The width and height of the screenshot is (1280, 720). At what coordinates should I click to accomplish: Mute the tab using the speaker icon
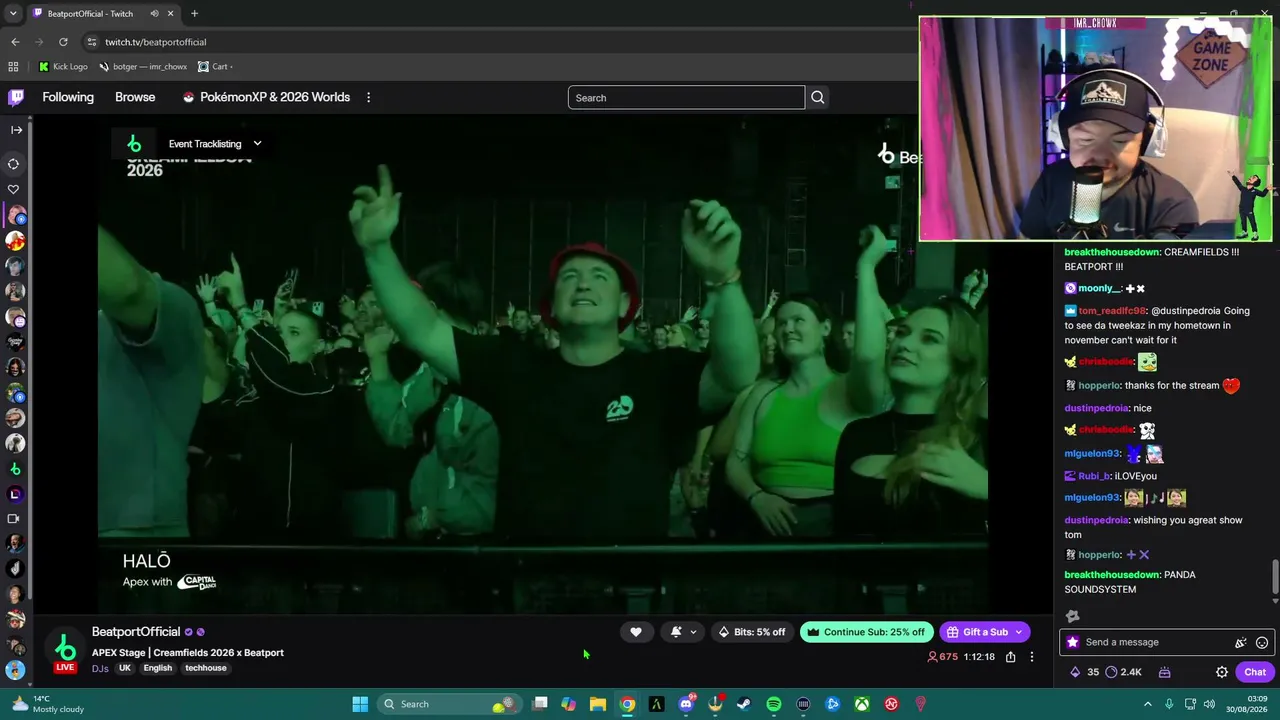[x=154, y=14]
